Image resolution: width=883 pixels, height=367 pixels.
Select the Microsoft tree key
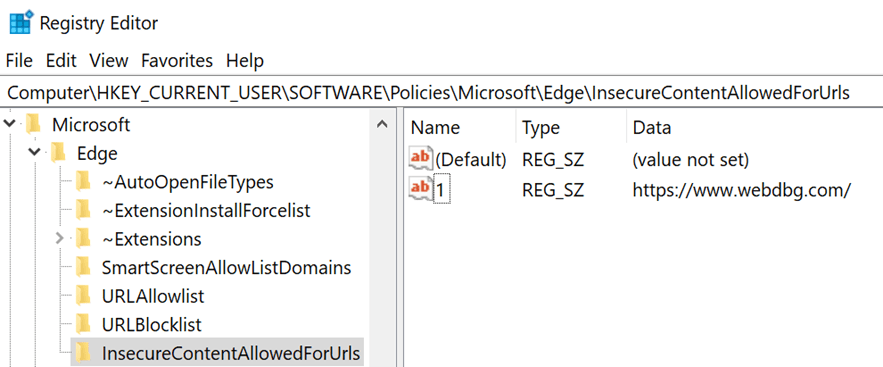91,125
